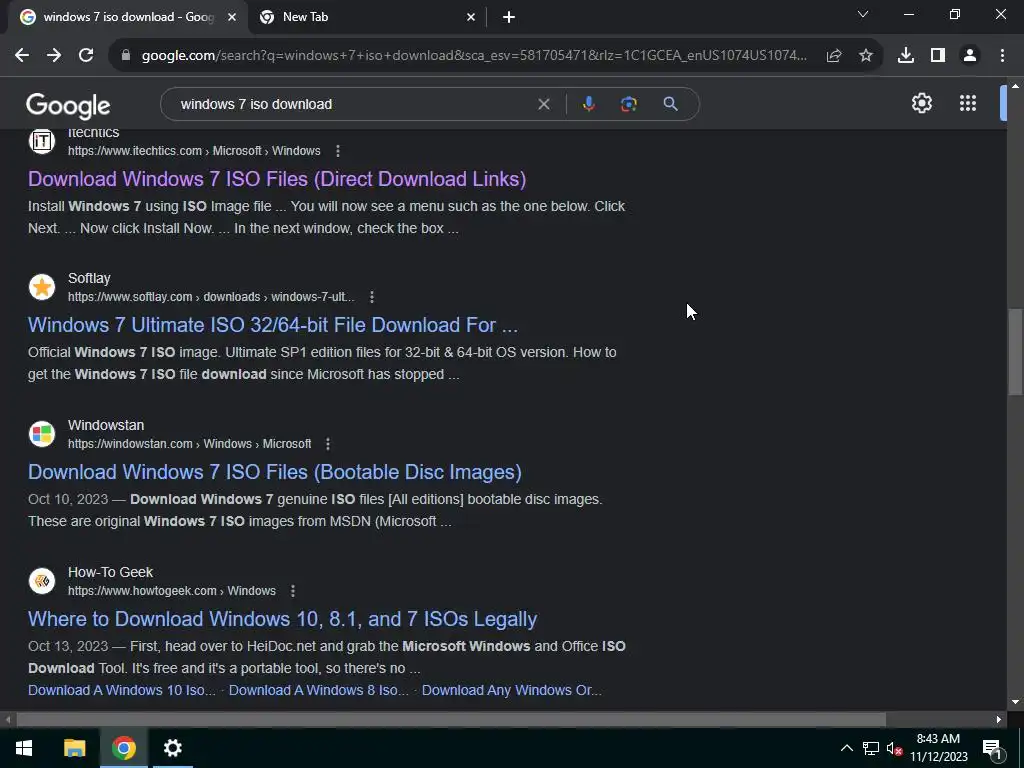Viewport: 1024px width, 768px height.
Task: Go to Google homepage logo
Action: pyautogui.click(x=68, y=106)
